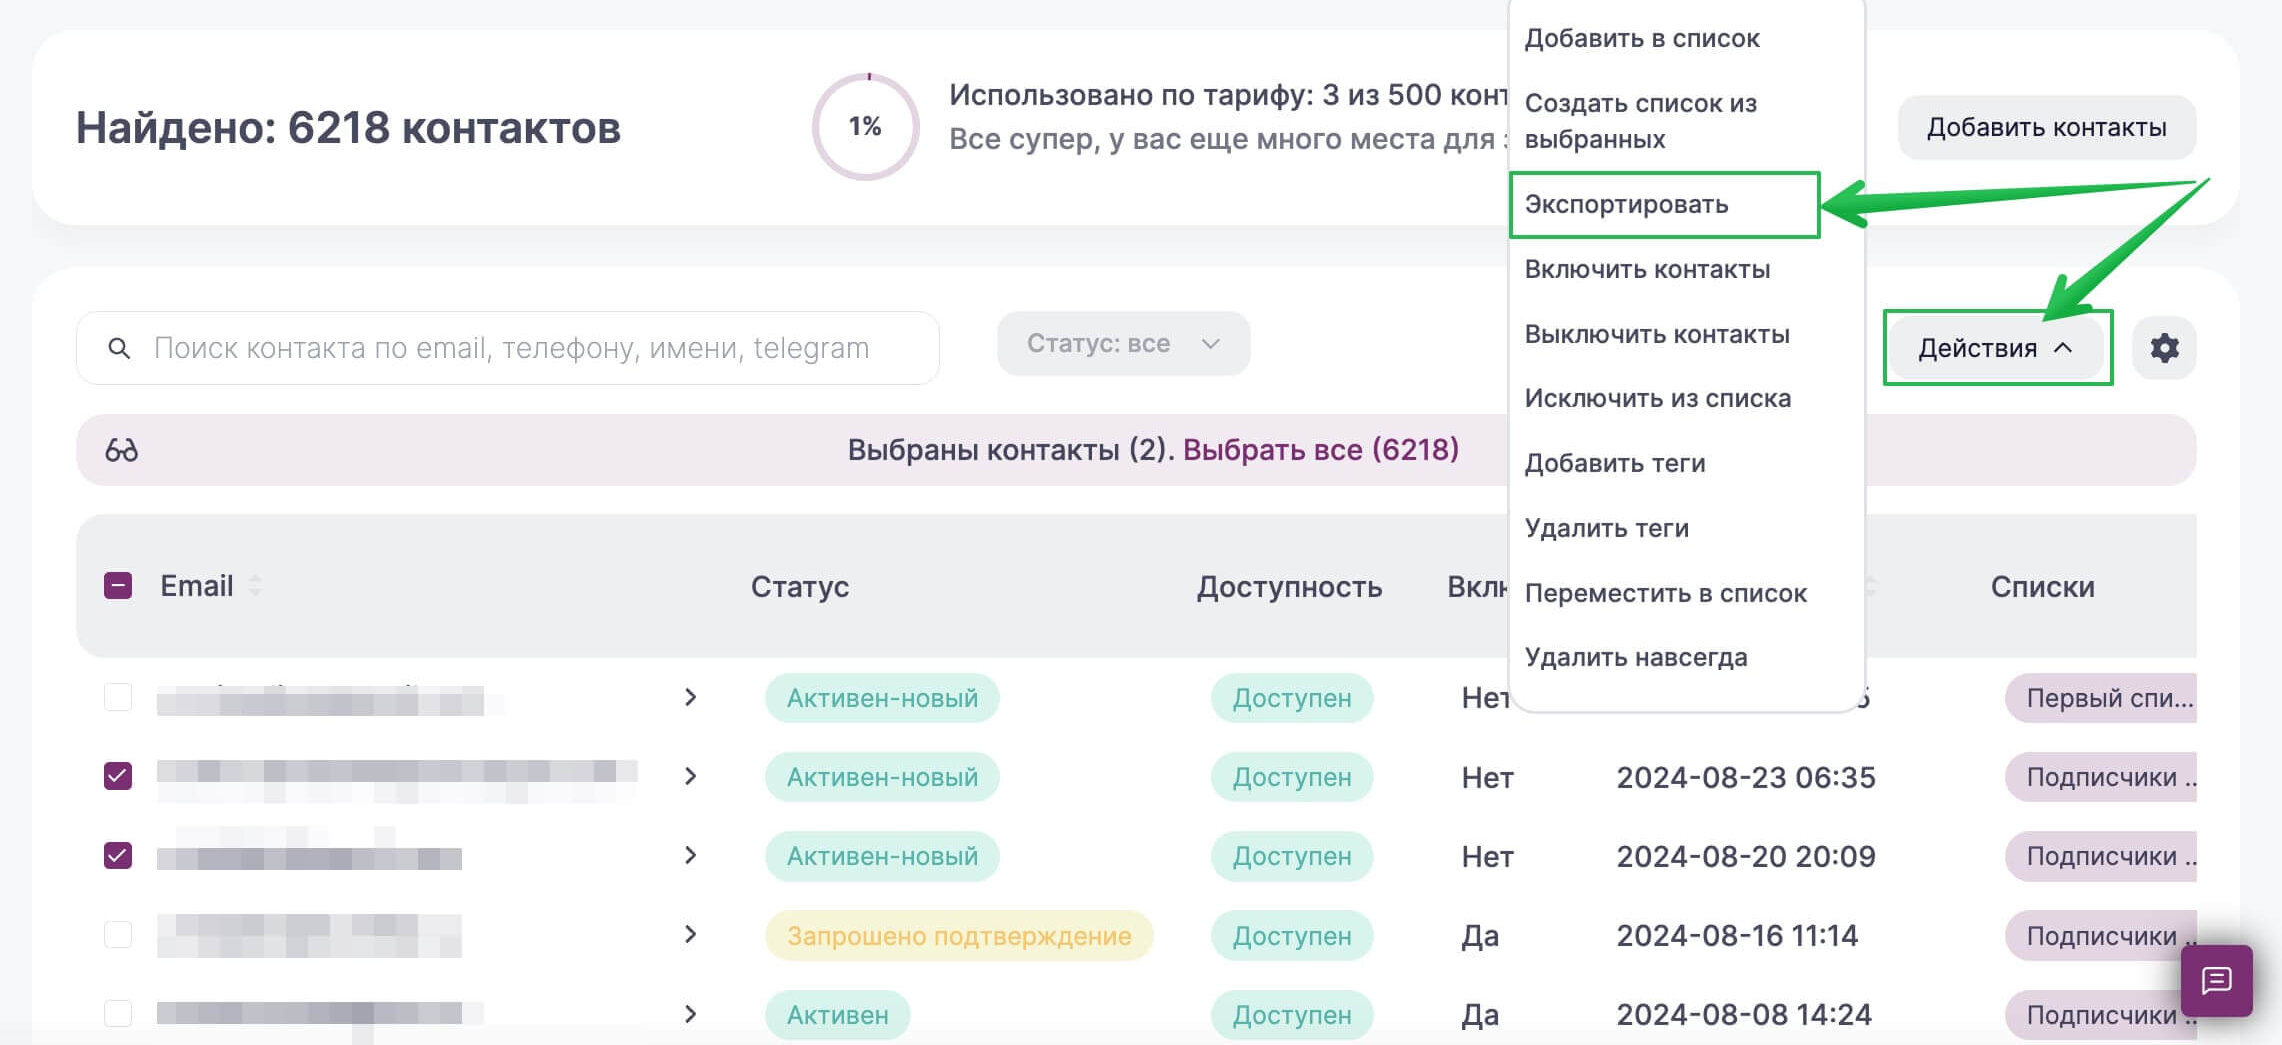Select Включить контакты menu item

1647,269
